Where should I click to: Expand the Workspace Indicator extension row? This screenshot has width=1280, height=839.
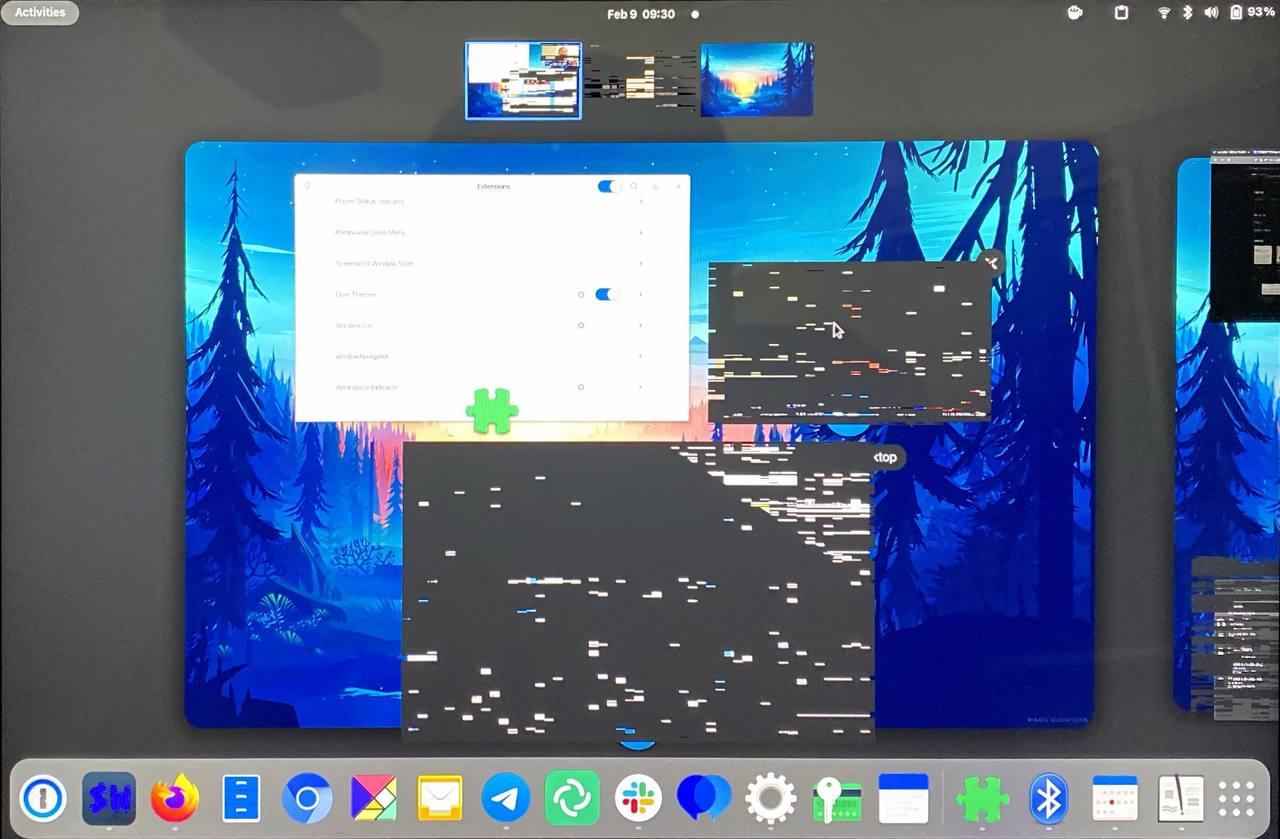[641, 387]
